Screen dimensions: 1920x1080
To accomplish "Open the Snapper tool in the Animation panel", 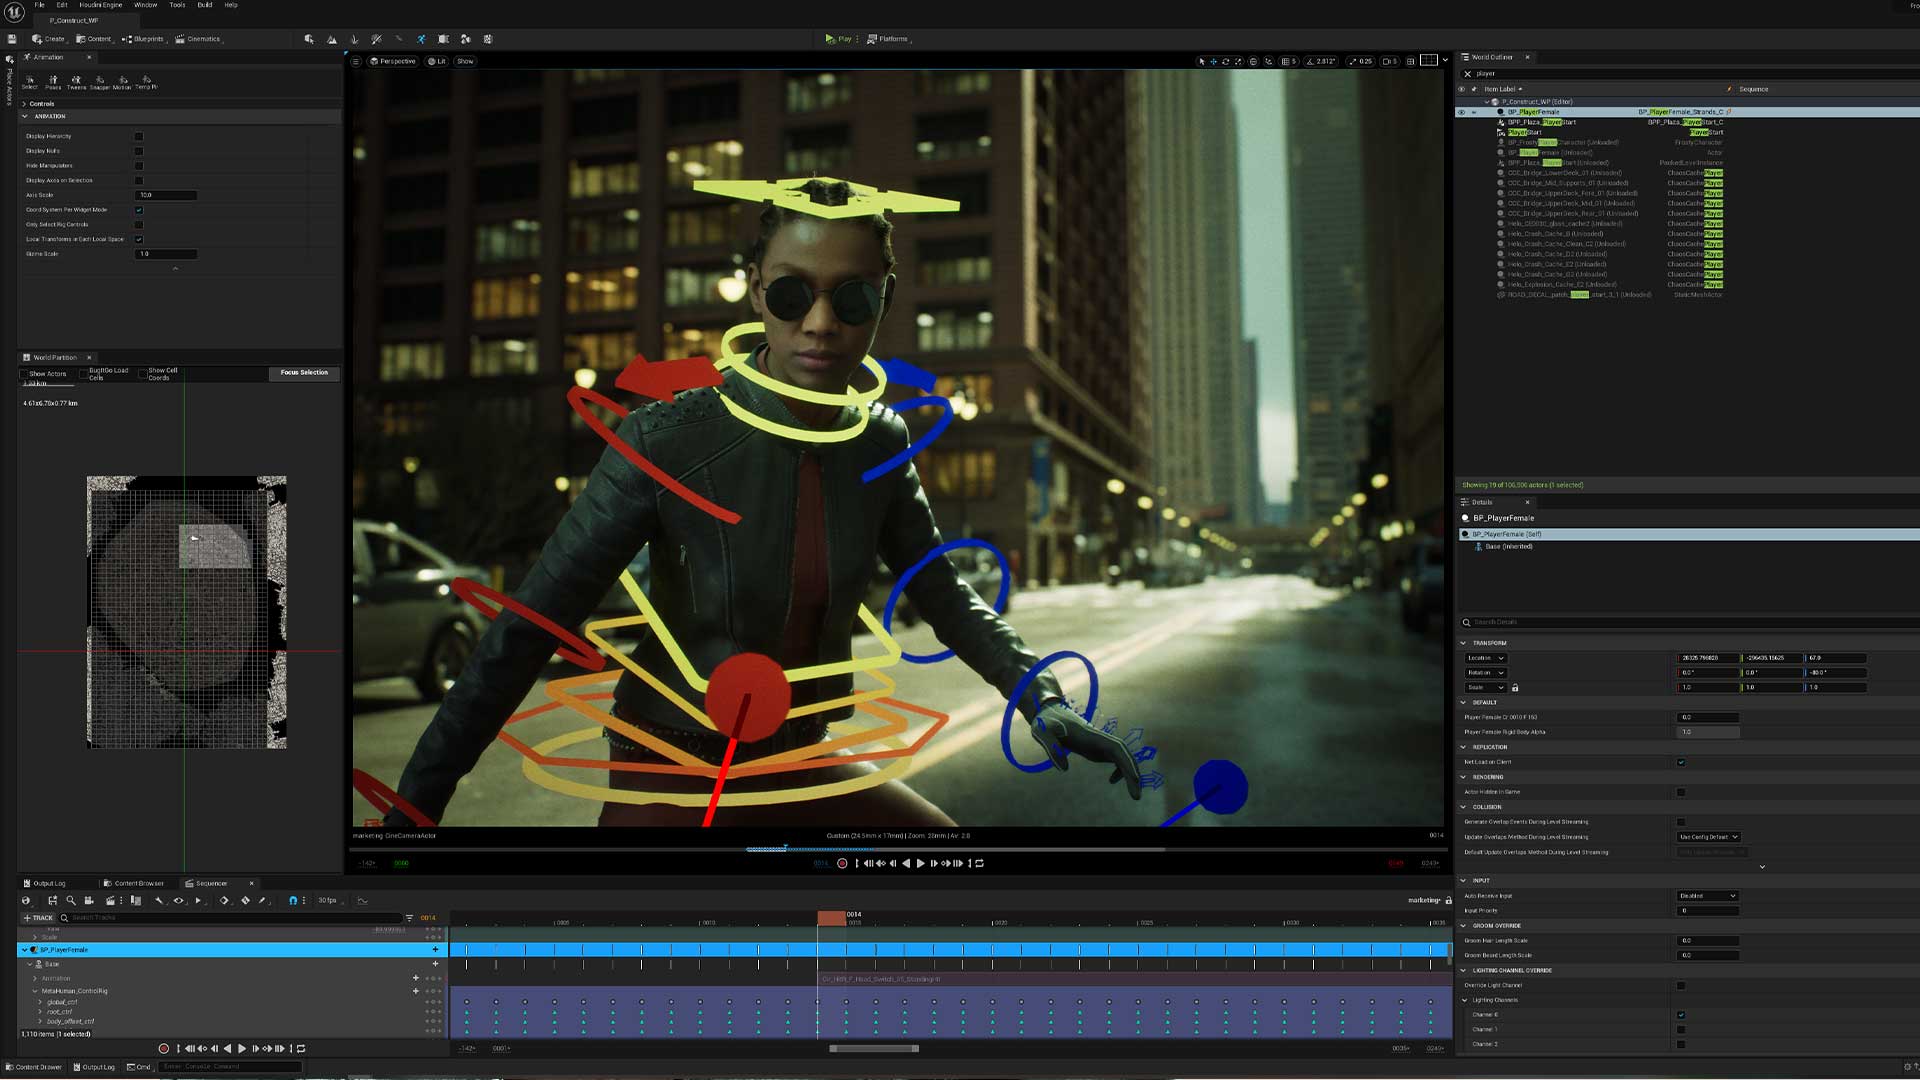I will (100, 82).
